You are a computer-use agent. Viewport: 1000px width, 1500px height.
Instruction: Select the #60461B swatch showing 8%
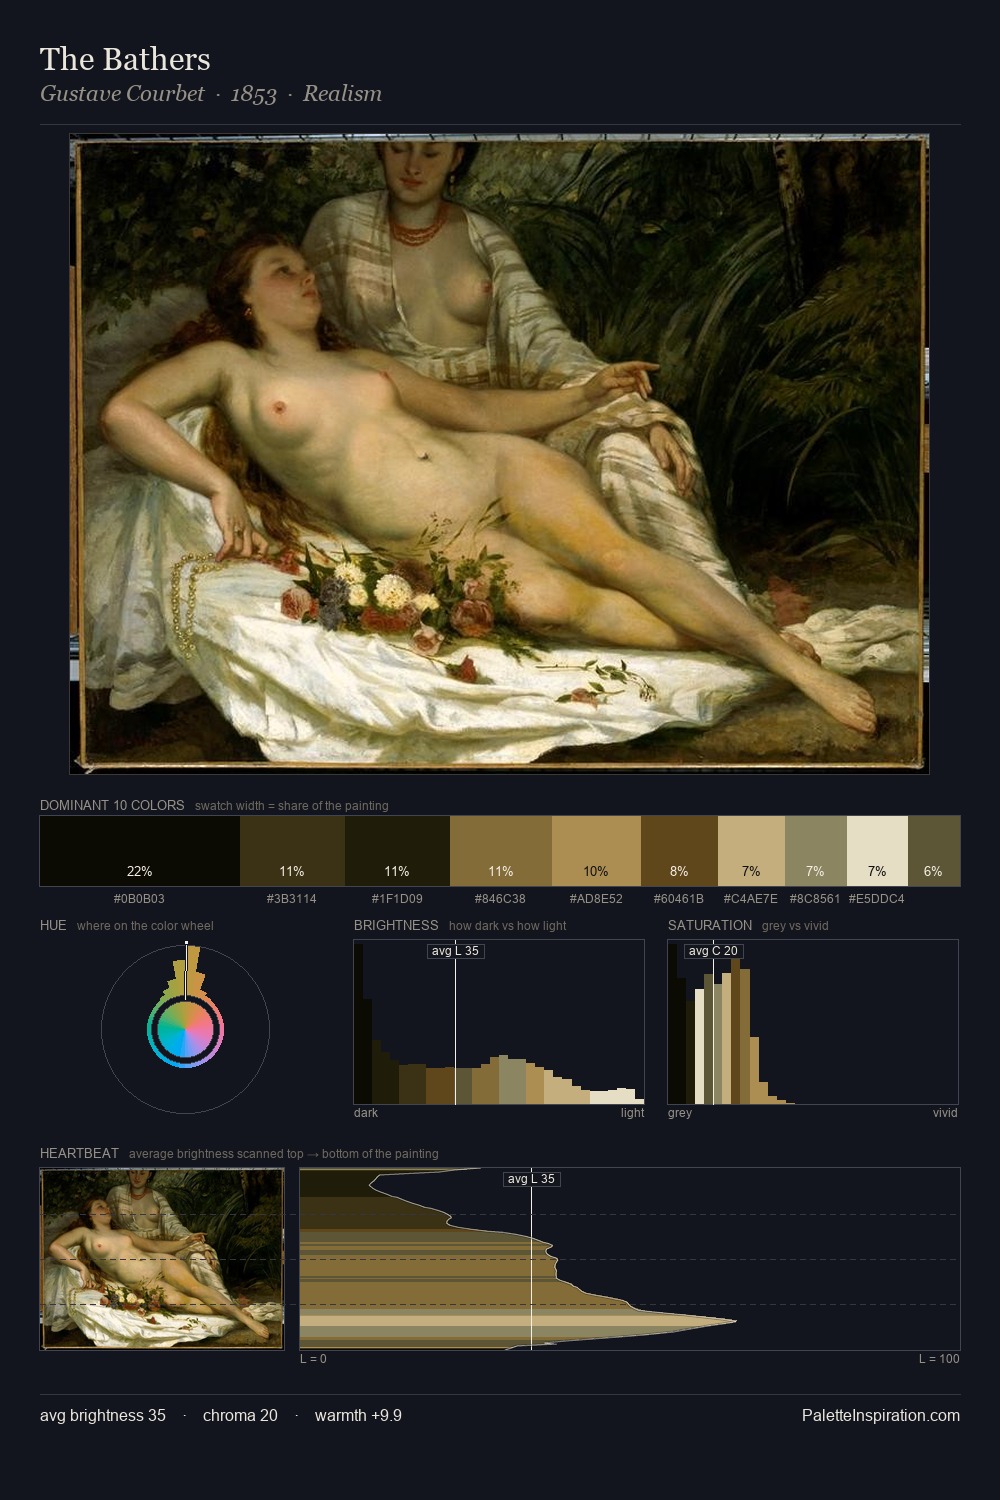[679, 851]
